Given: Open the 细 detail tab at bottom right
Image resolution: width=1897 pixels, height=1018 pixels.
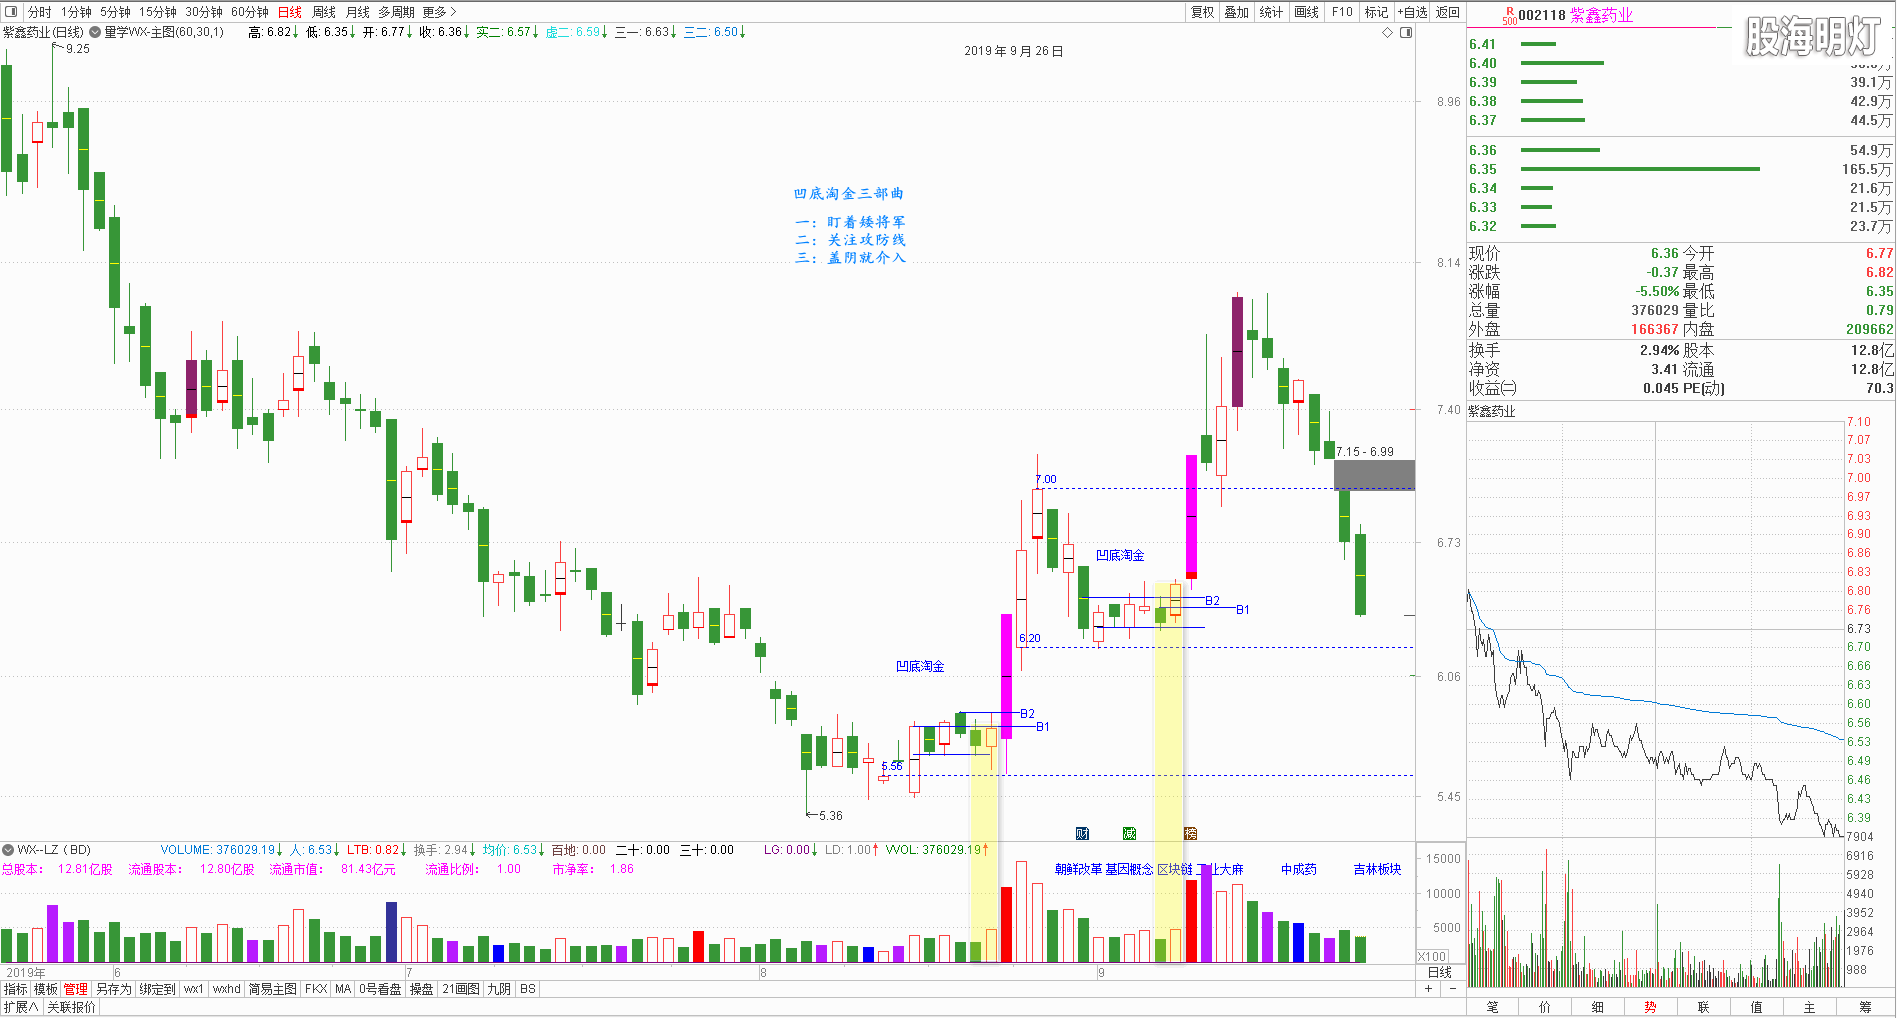Looking at the screenshot, I should pyautogui.click(x=1598, y=1007).
